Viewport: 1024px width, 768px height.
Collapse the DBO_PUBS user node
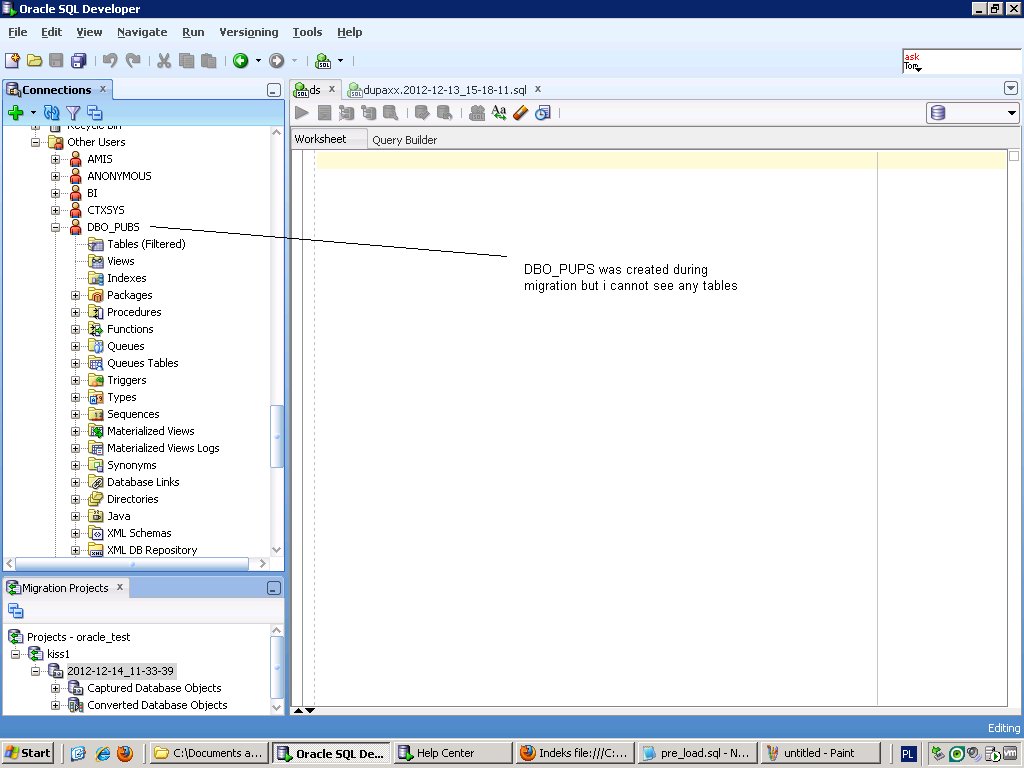tap(56, 227)
